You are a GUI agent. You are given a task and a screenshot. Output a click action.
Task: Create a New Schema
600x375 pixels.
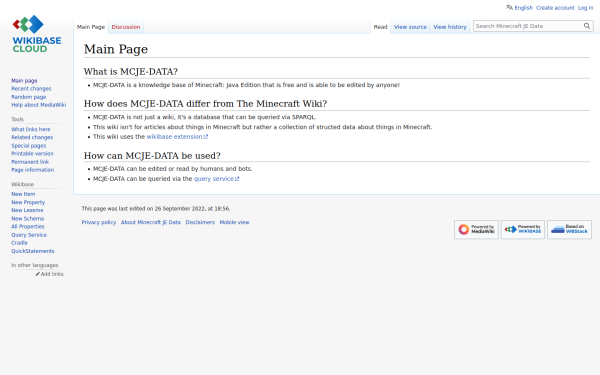point(28,218)
